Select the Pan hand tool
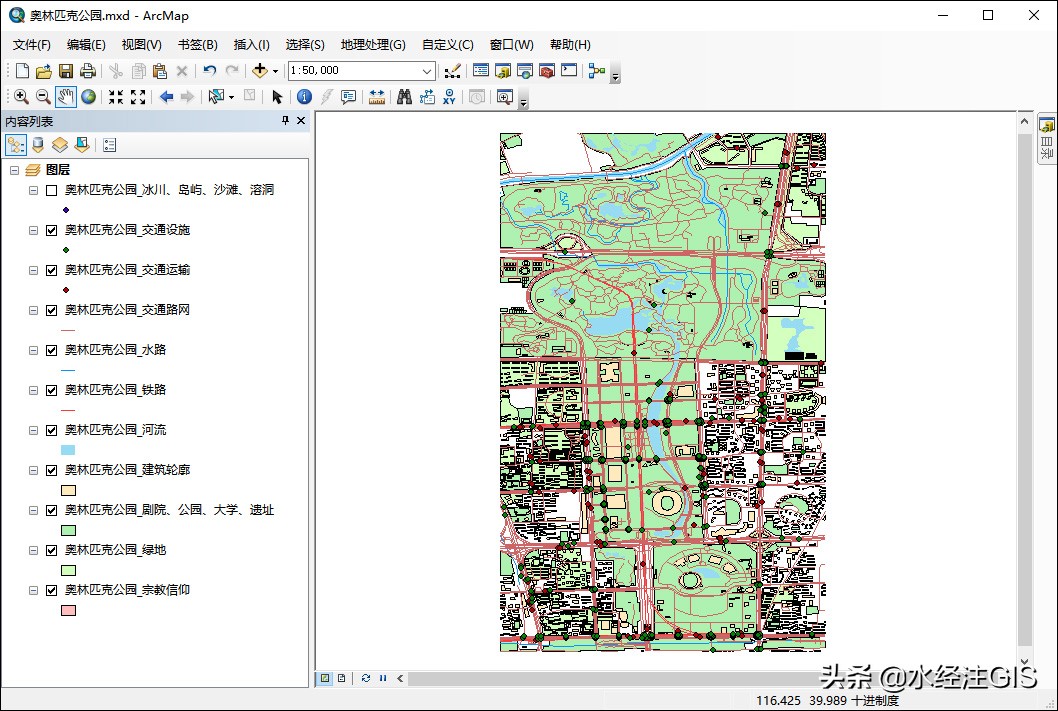Image resolution: width=1058 pixels, height=711 pixels. point(66,97)
